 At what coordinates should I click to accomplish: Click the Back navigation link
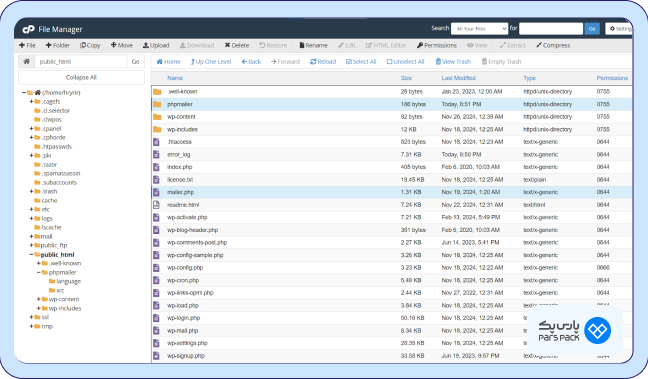(251, 62)
